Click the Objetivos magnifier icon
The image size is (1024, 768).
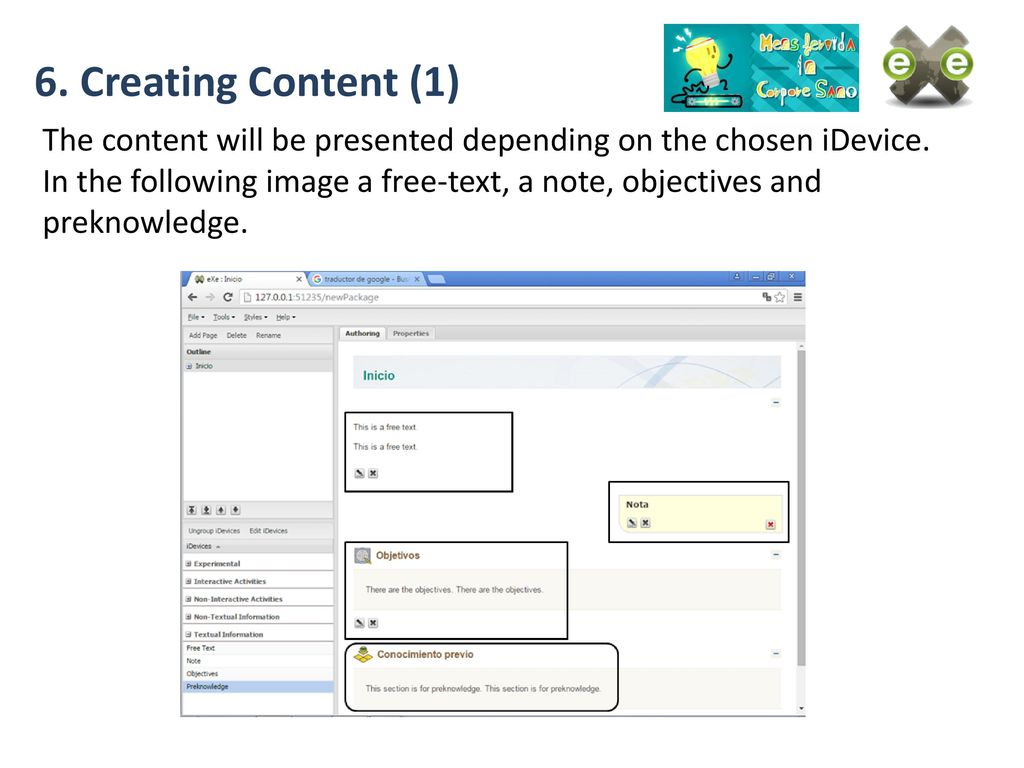(x=362, y=556)
